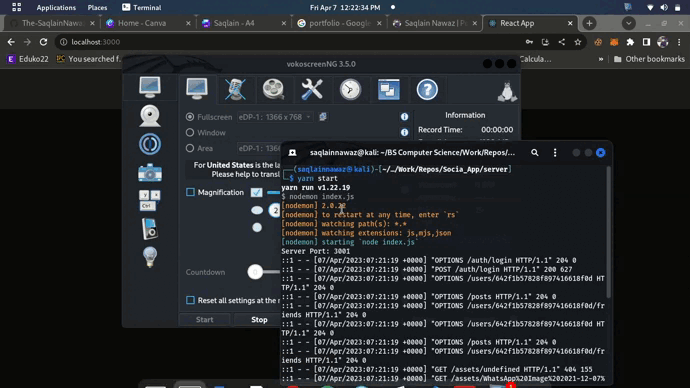Viewport: 690px width, 388px height.
Task: Adjust the Countdown slider handle
Action: pyautogui.click(x=255, y=272)
